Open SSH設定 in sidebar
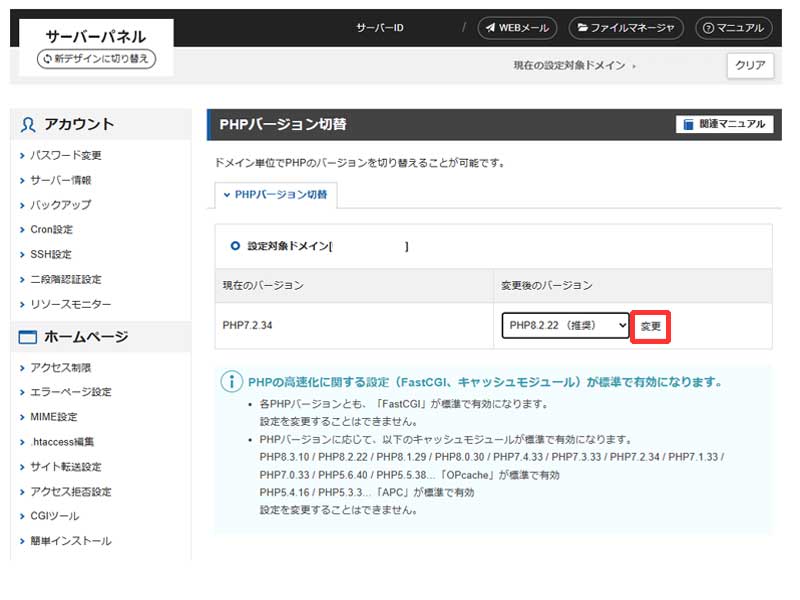 (51, 254)
